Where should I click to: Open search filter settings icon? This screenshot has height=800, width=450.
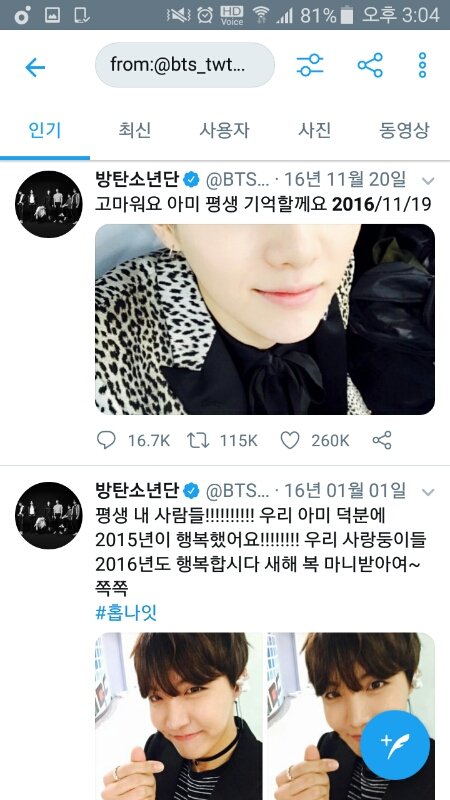pos(310,65)
